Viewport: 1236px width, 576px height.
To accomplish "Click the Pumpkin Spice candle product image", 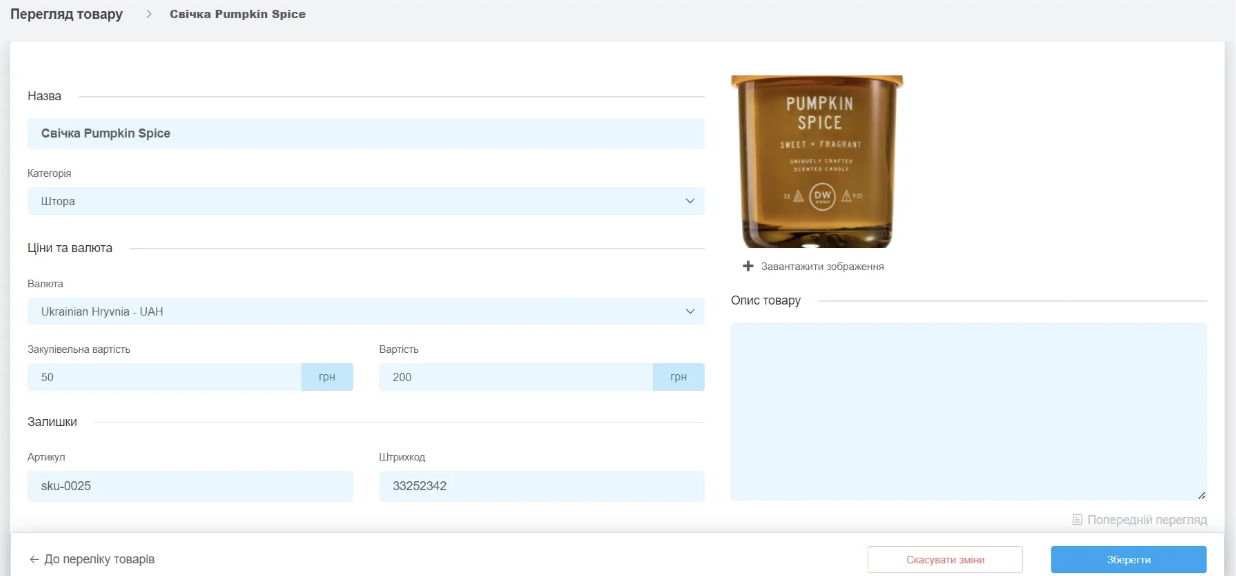I will [x=817, y=161].
